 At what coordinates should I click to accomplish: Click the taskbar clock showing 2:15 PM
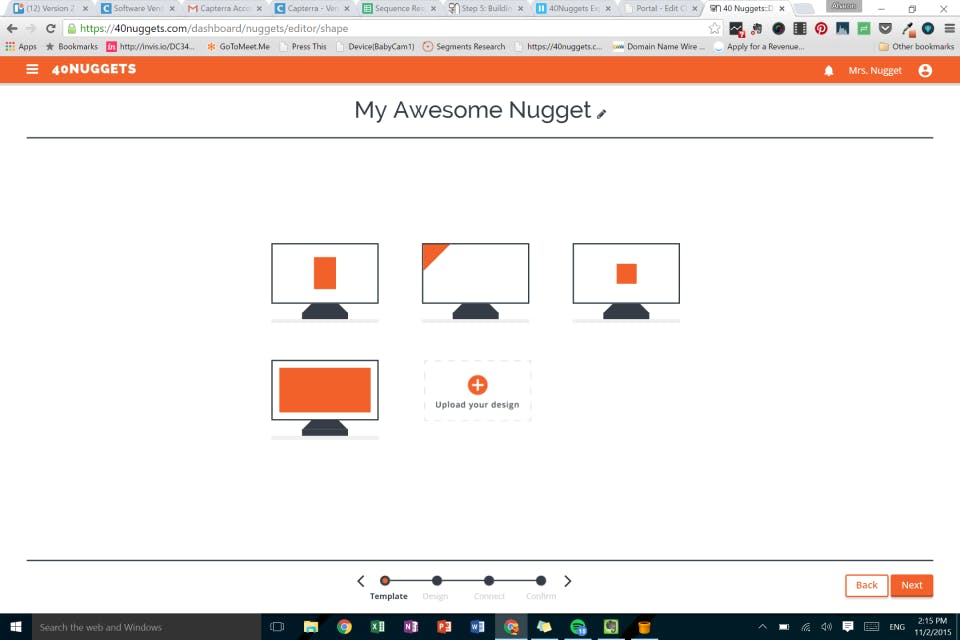tap(933, 627)
